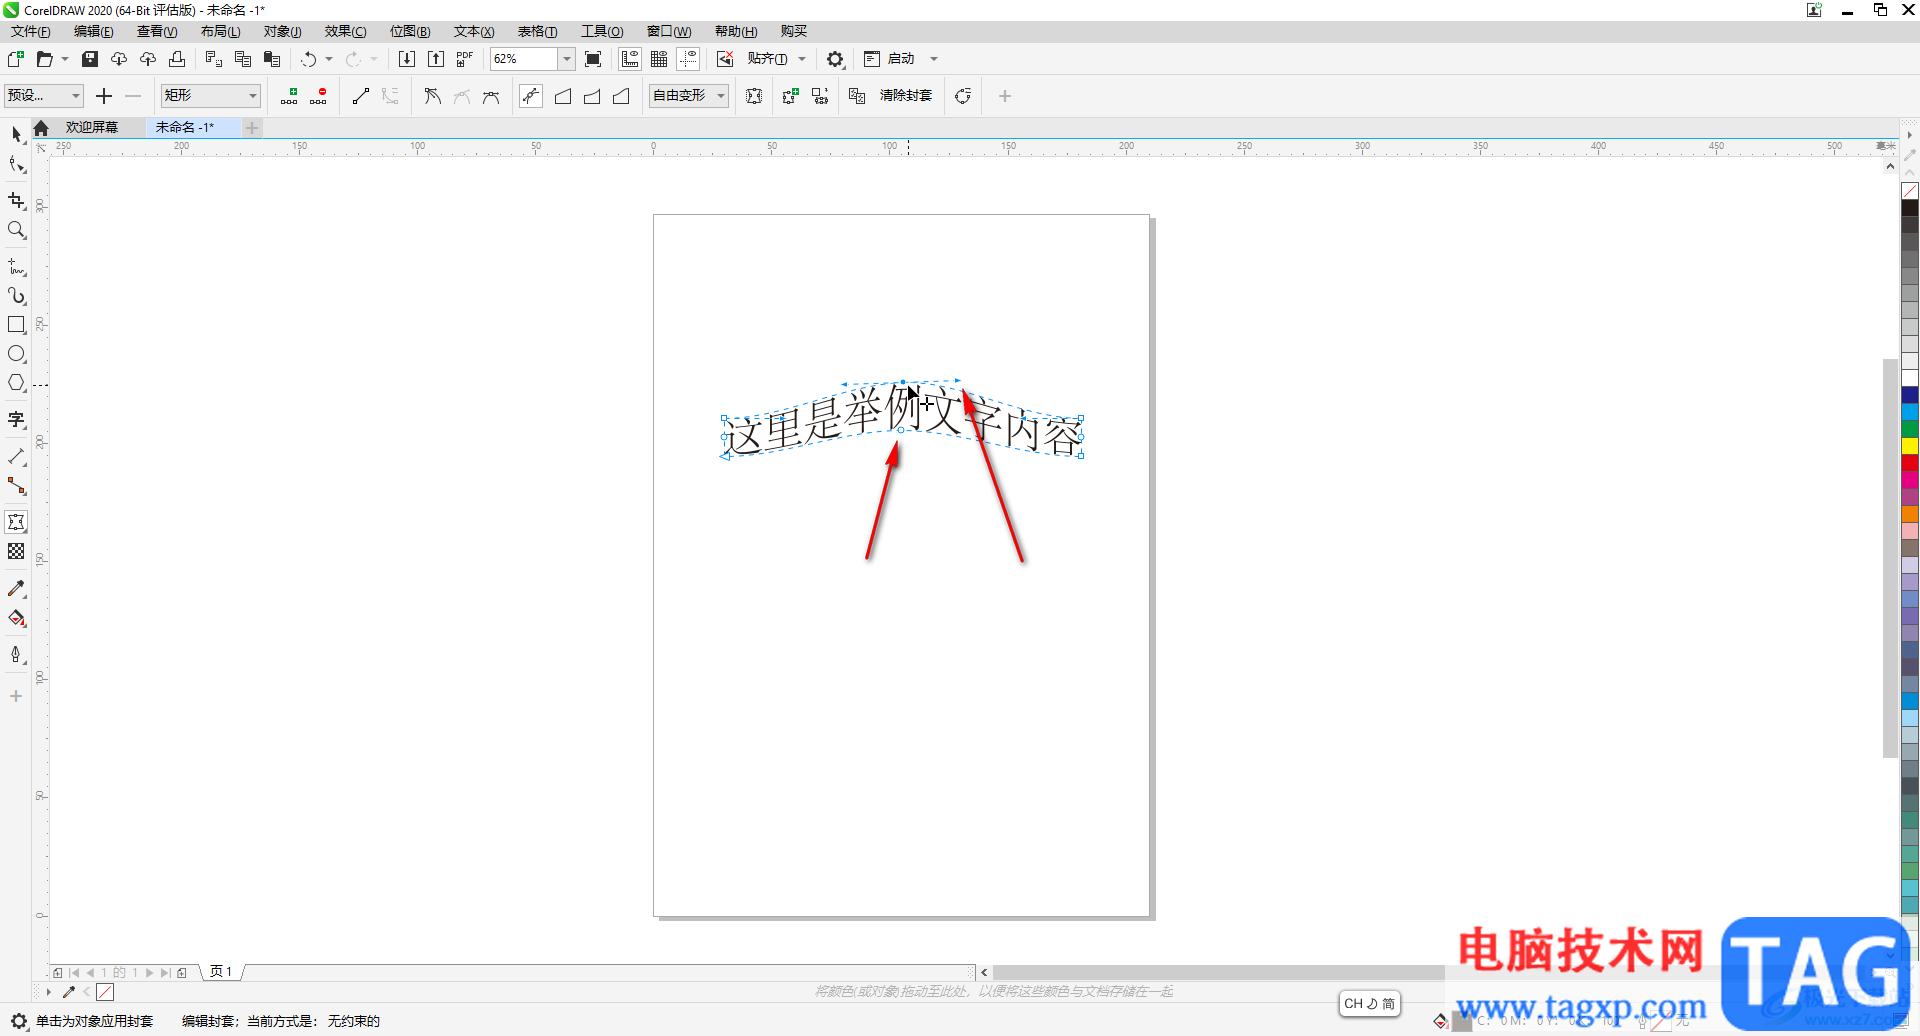Select the Polygon tool

click(16, 383)
